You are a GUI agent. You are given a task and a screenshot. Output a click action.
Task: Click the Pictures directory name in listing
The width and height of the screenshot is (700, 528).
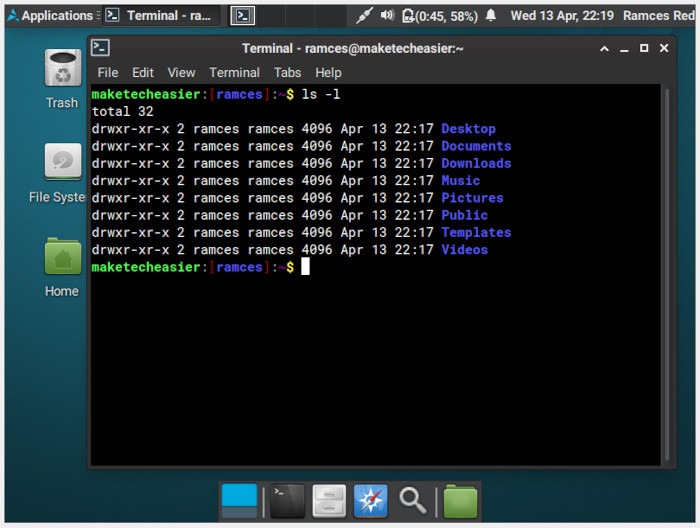(472, 198)
